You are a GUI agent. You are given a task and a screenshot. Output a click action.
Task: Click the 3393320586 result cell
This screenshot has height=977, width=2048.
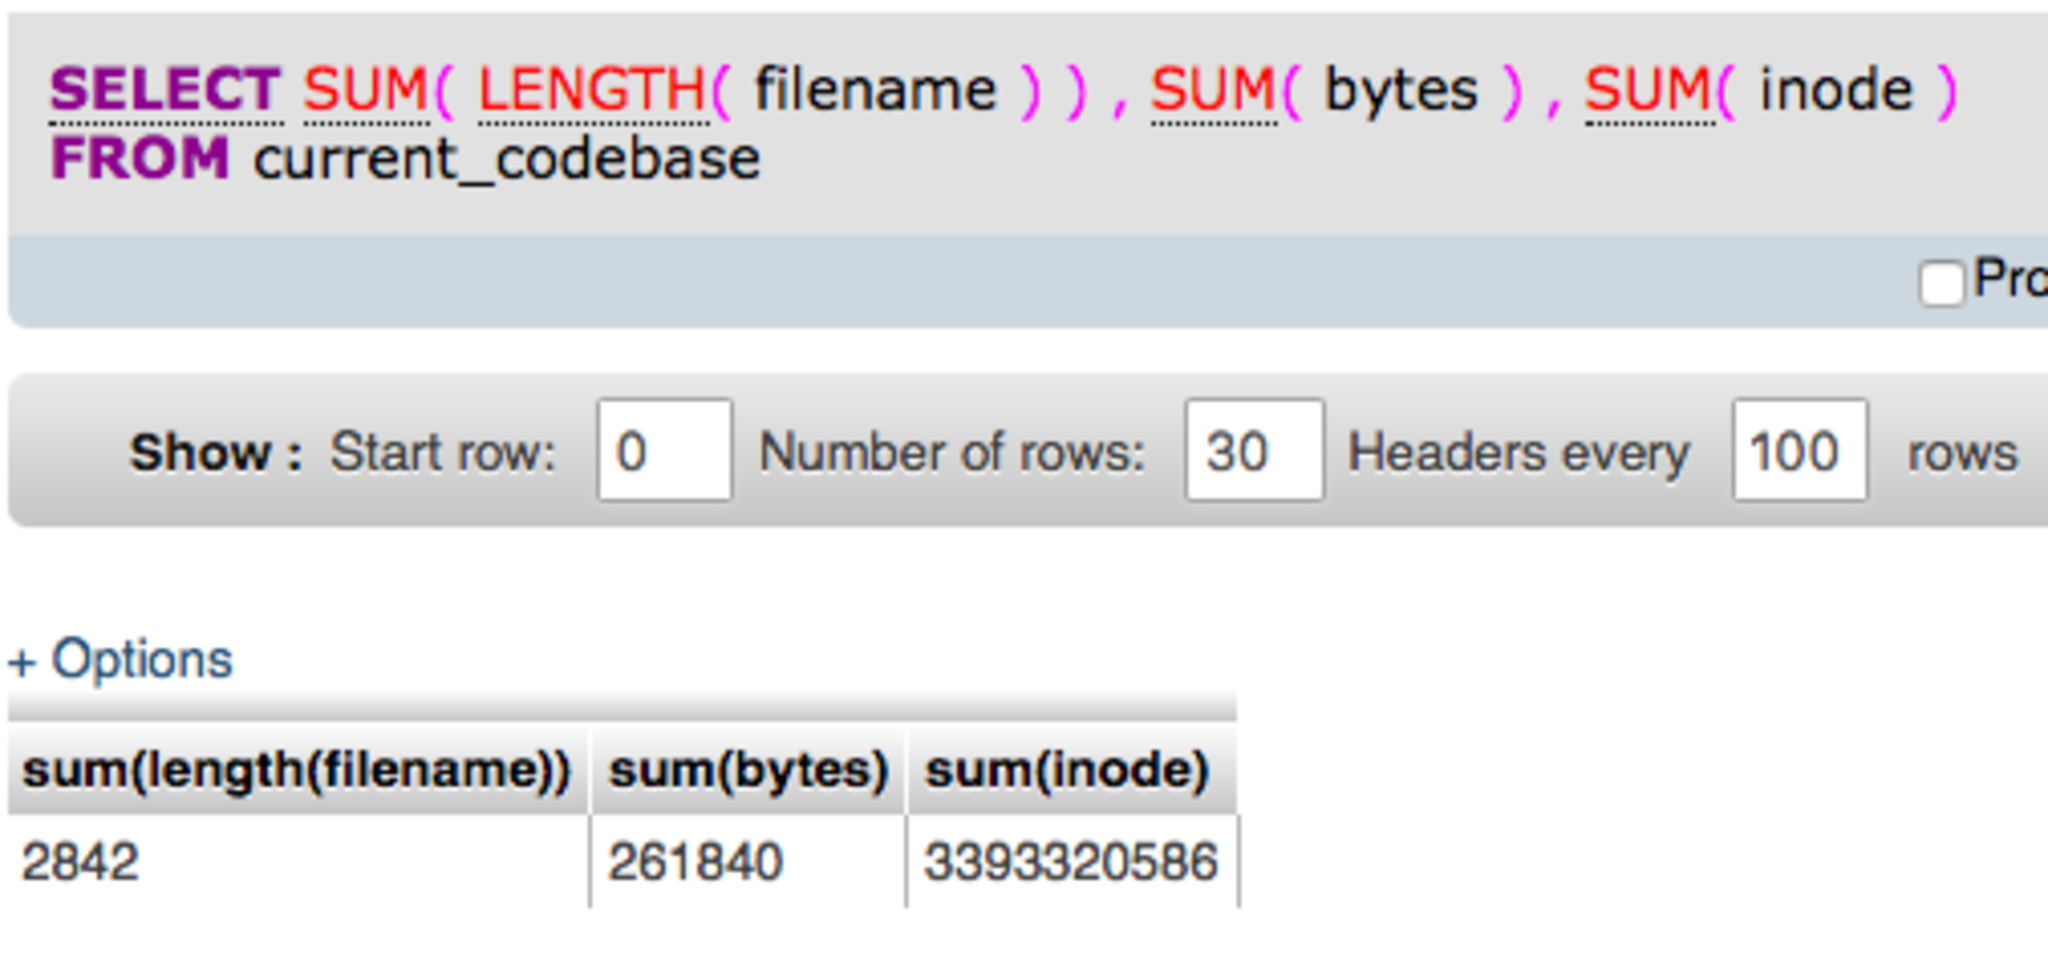tap(1070, 862)
